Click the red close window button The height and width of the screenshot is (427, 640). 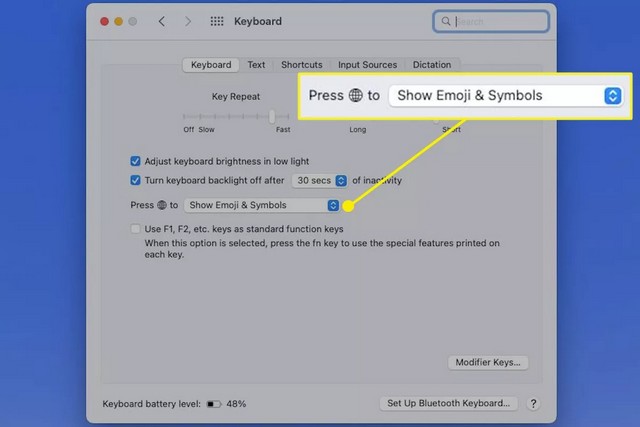coord(103,21)
